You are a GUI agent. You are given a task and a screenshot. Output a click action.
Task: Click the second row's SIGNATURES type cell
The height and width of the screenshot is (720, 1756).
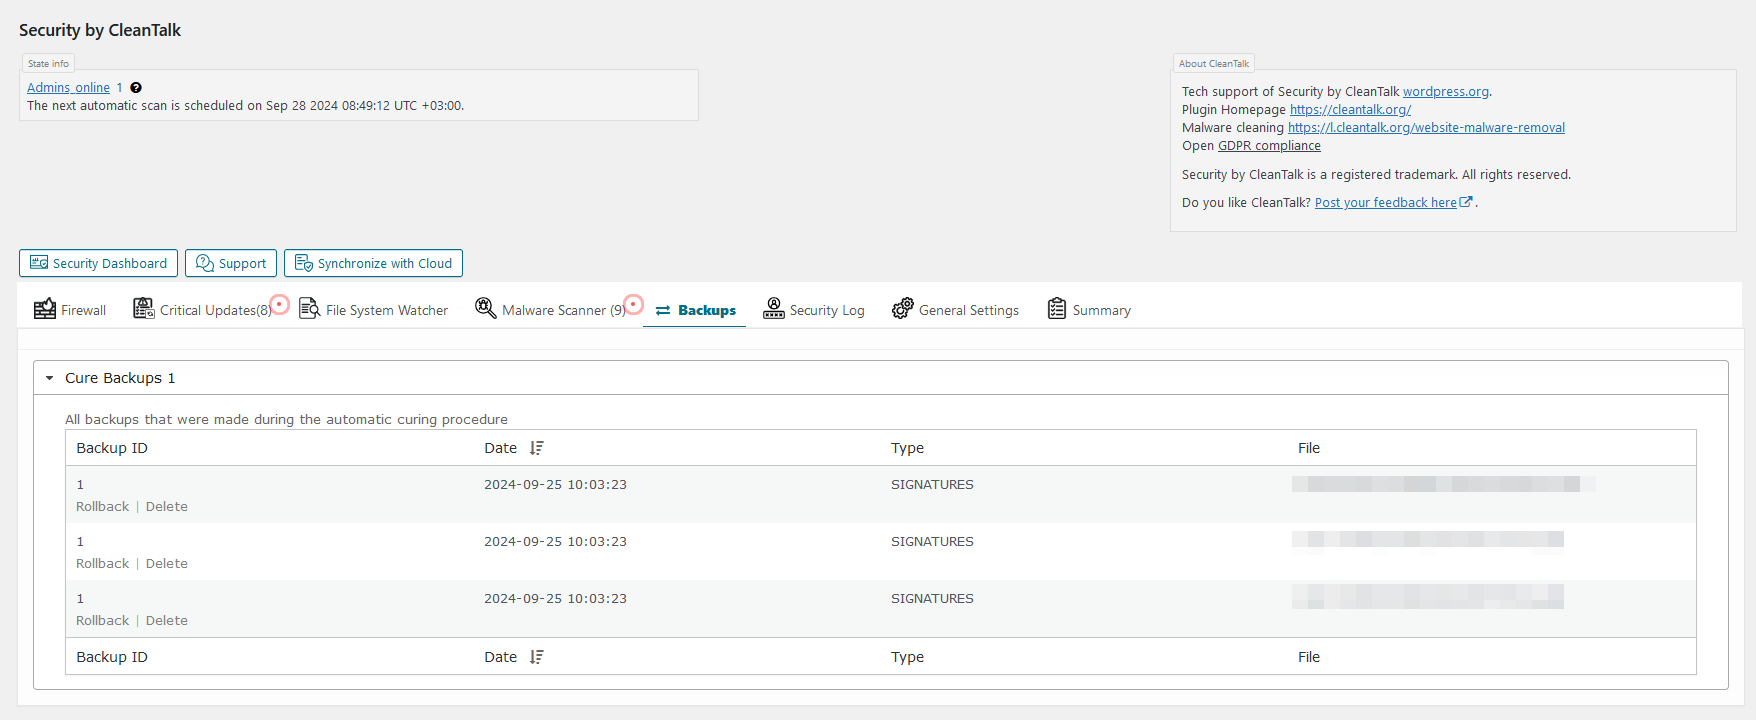coord(932,542)
